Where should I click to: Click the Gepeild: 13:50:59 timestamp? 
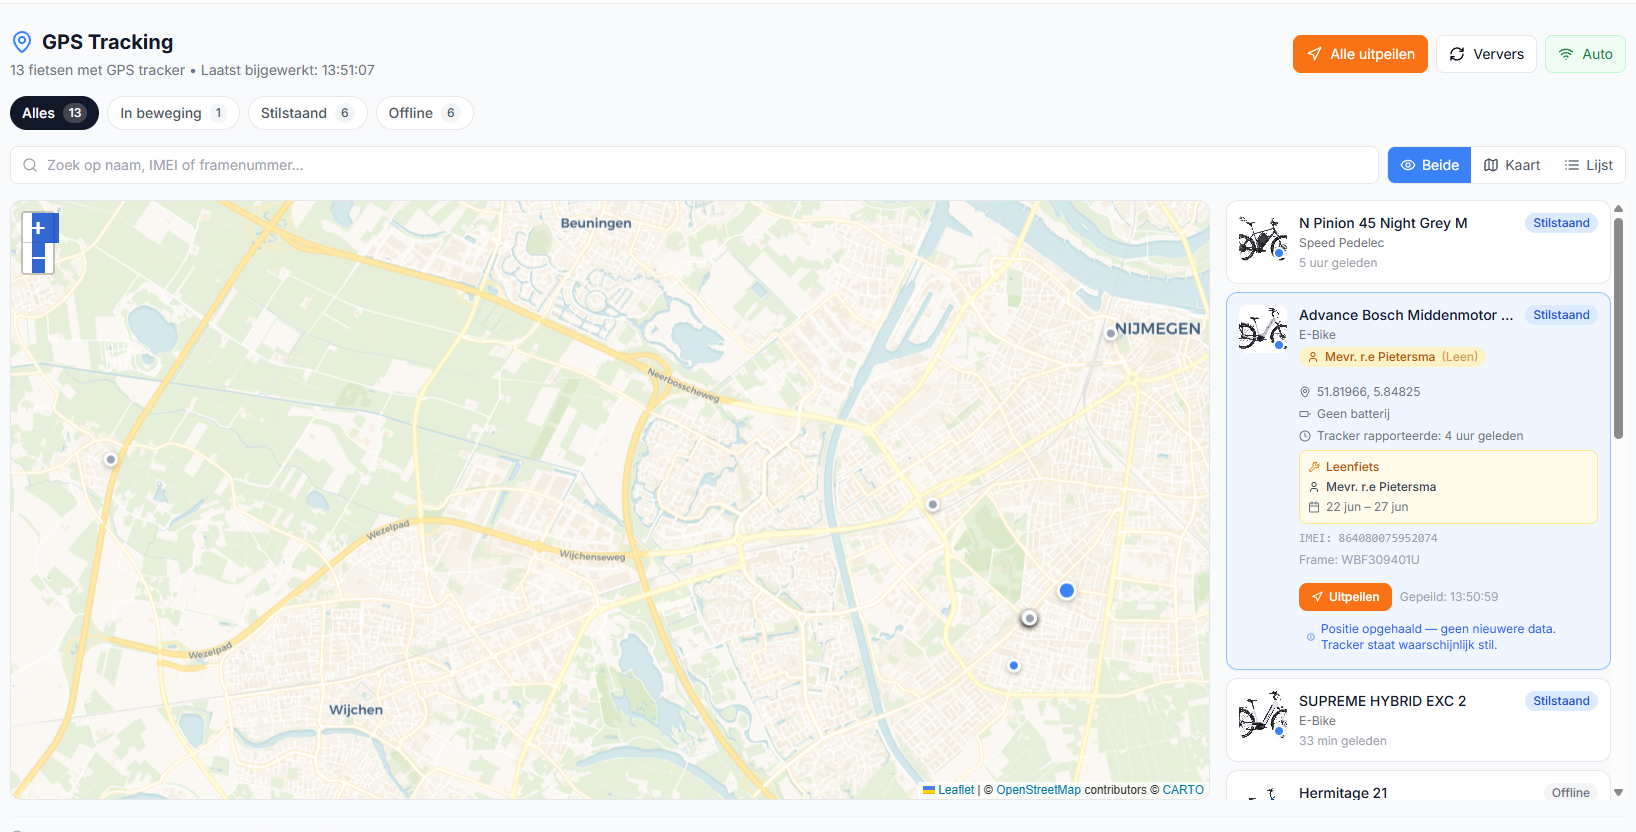tap(1449, 597)
